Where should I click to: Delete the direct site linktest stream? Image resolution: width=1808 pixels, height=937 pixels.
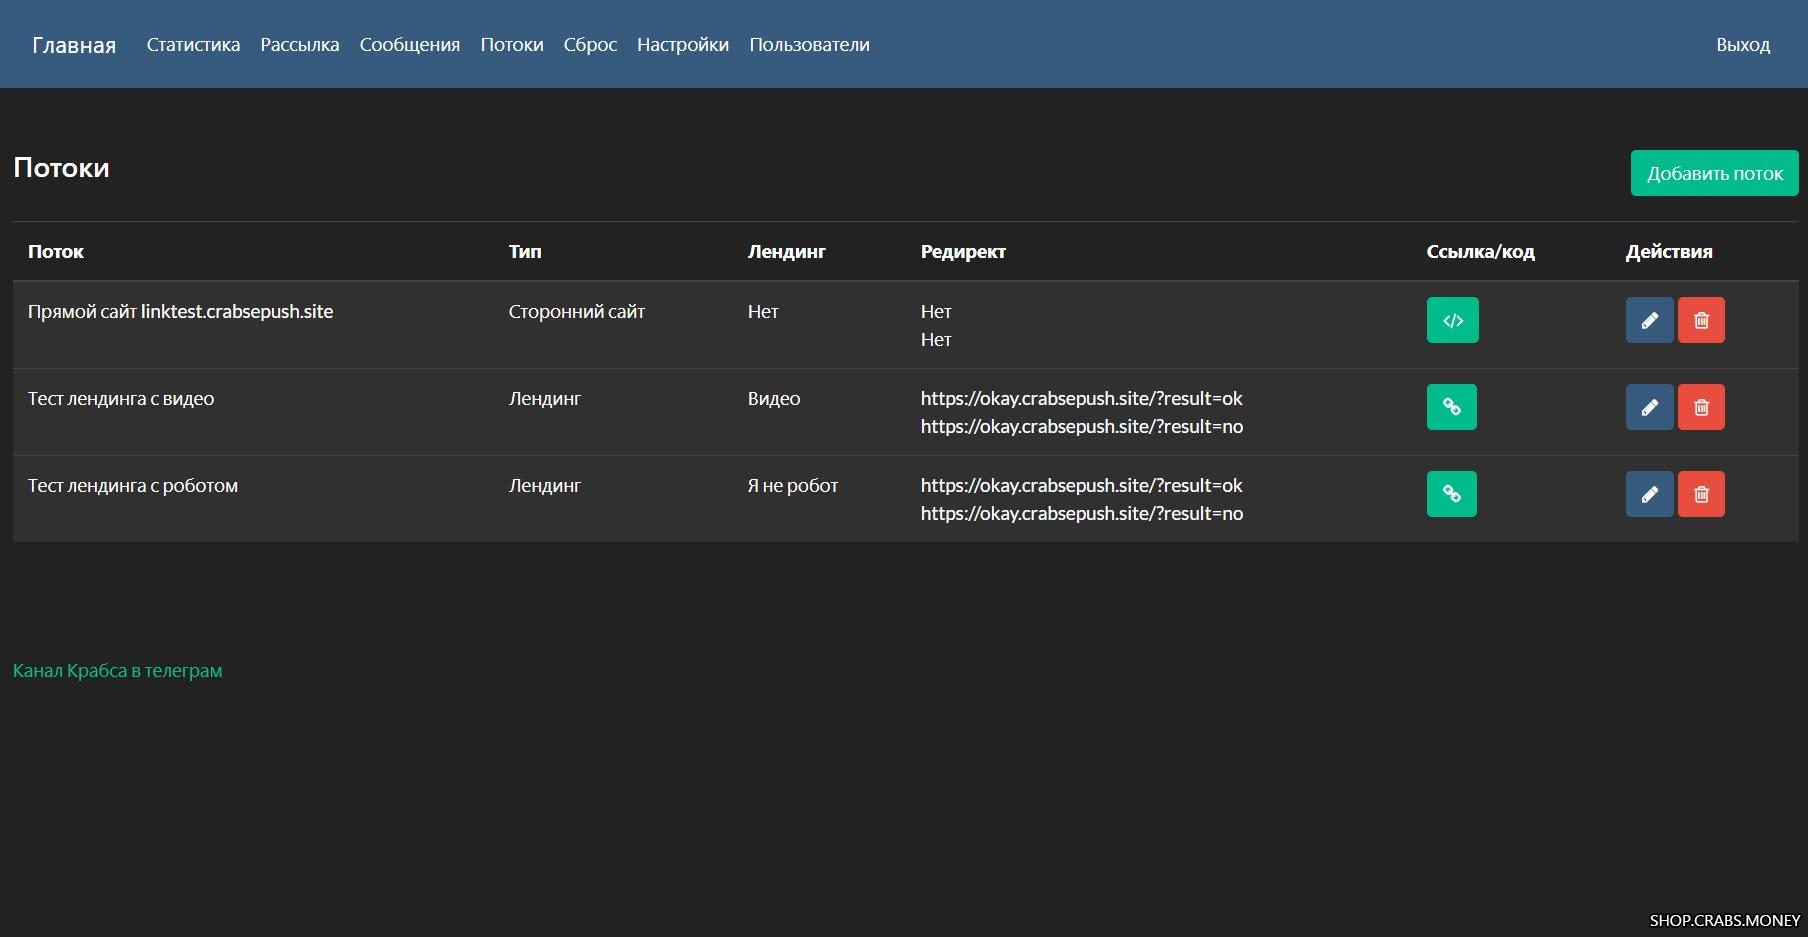[x=1701, y=320]
